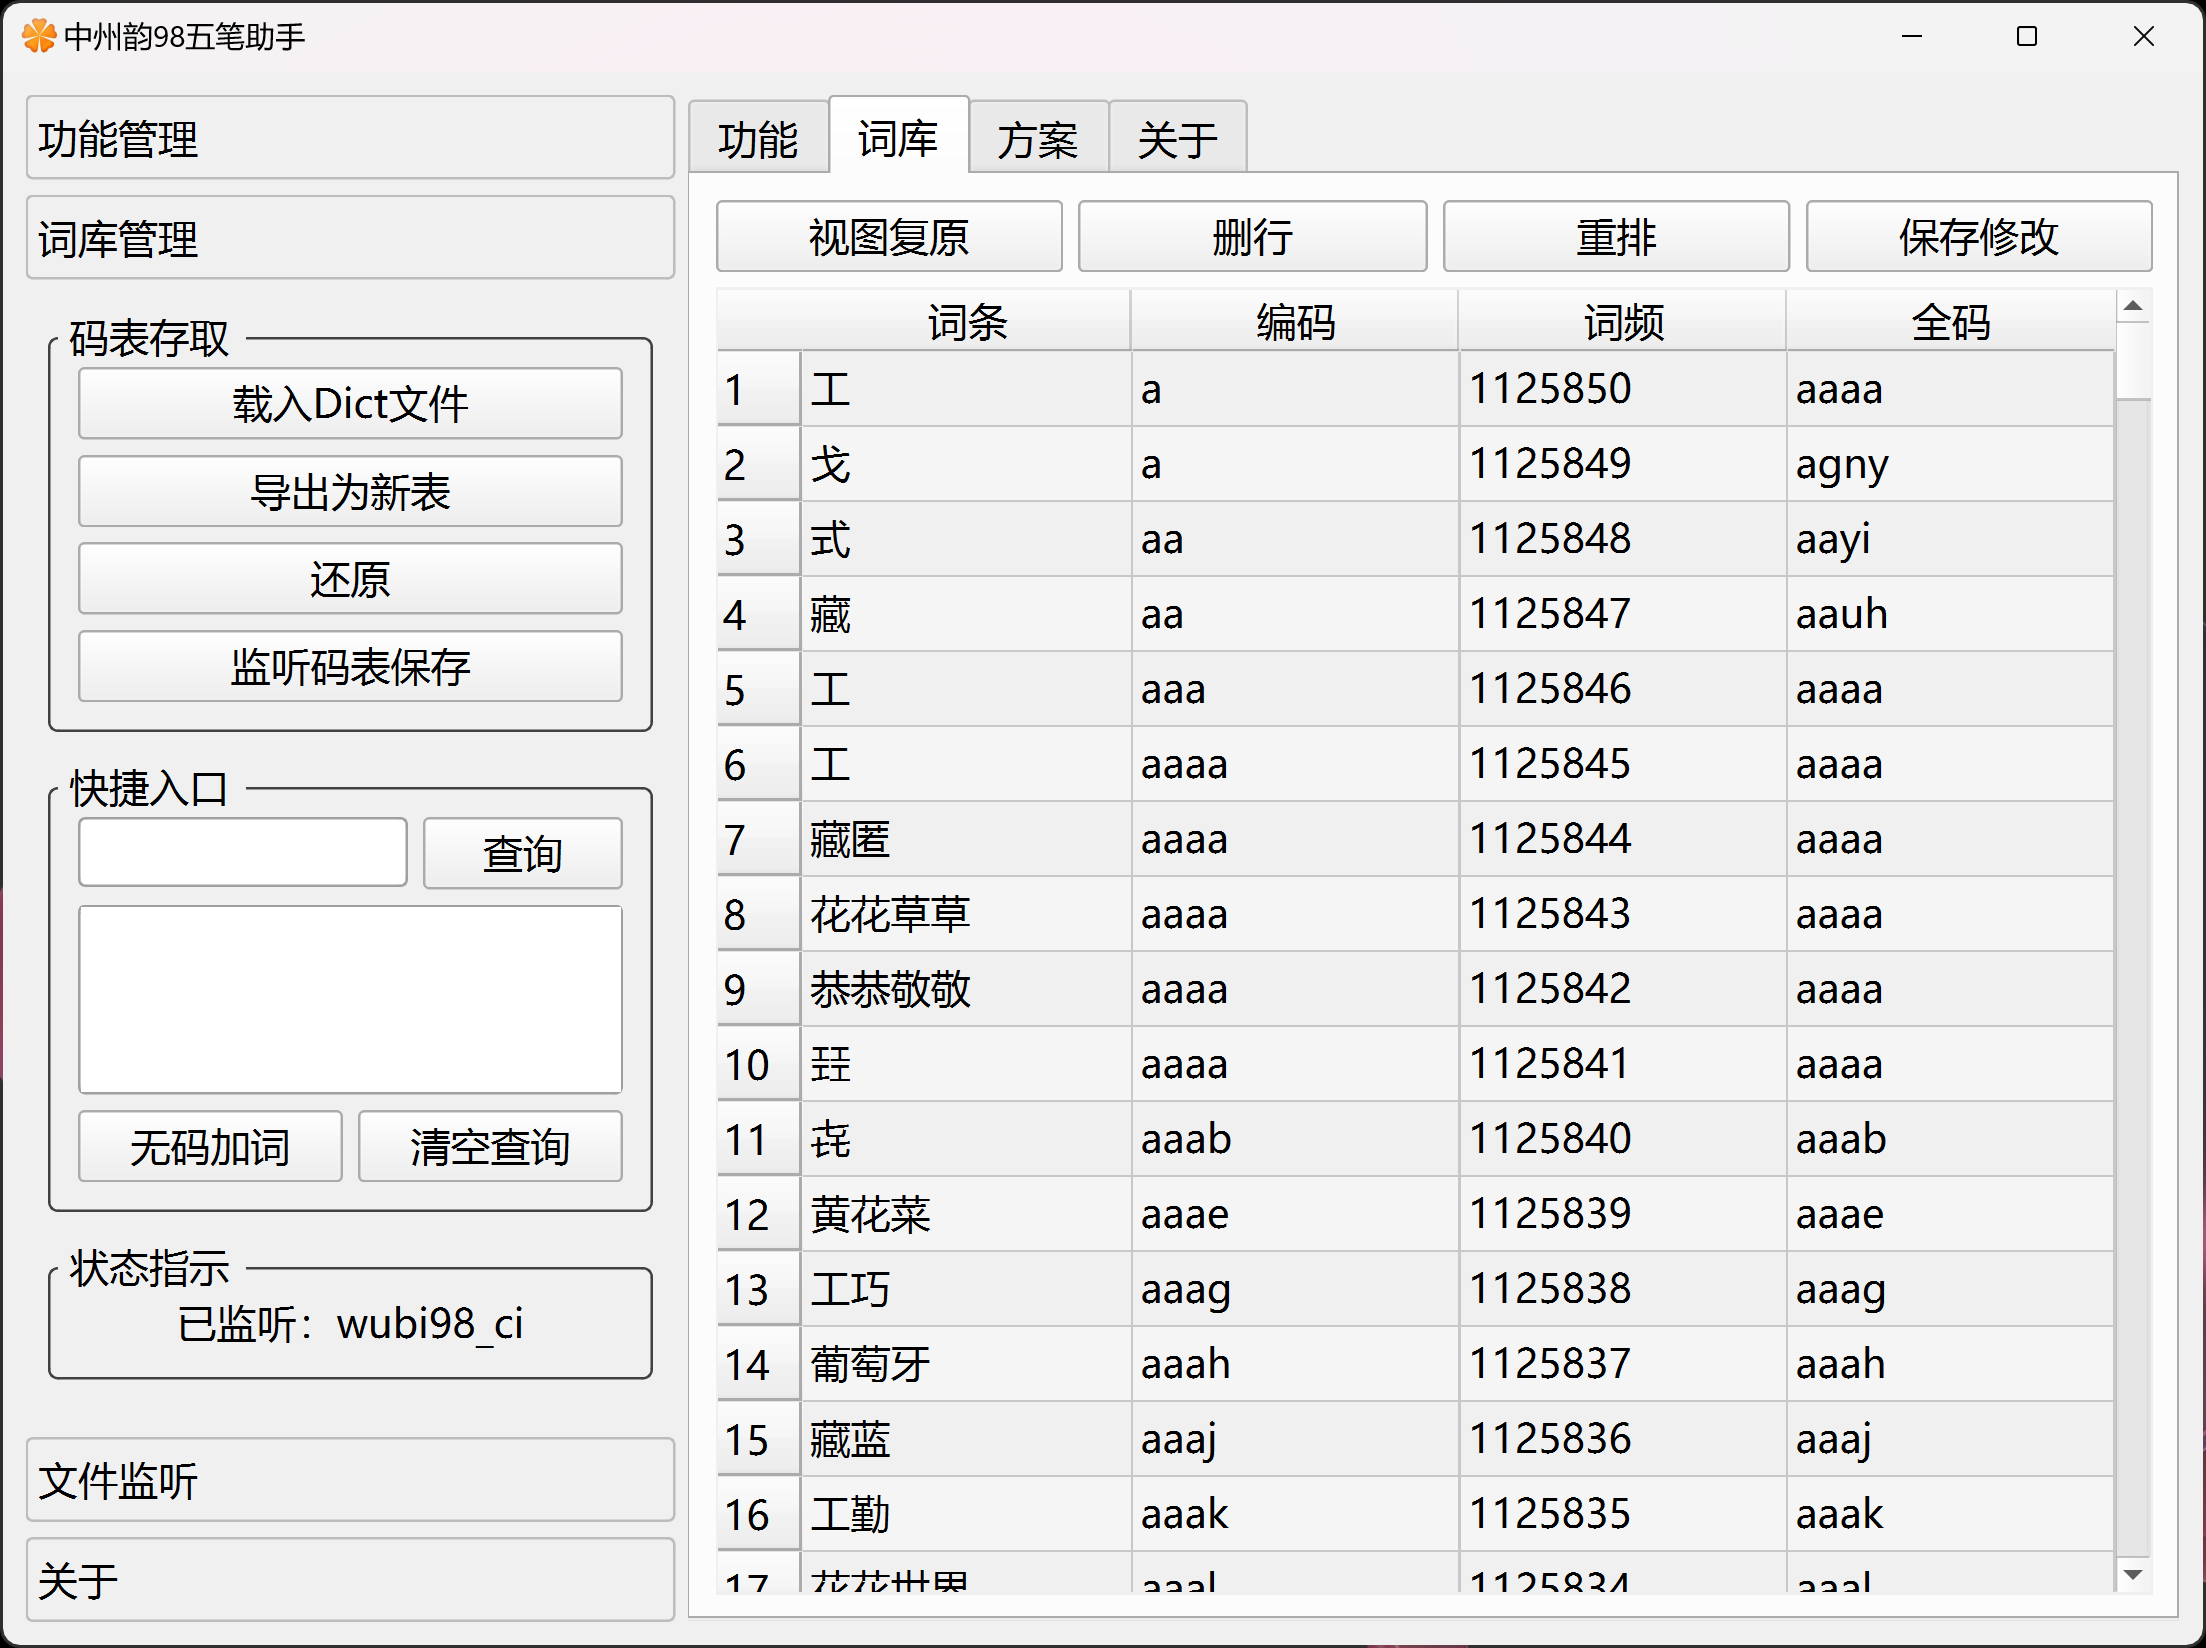Switch to the 方案 tab
The image size is (2206, 1648).
tap(1038, 139)
